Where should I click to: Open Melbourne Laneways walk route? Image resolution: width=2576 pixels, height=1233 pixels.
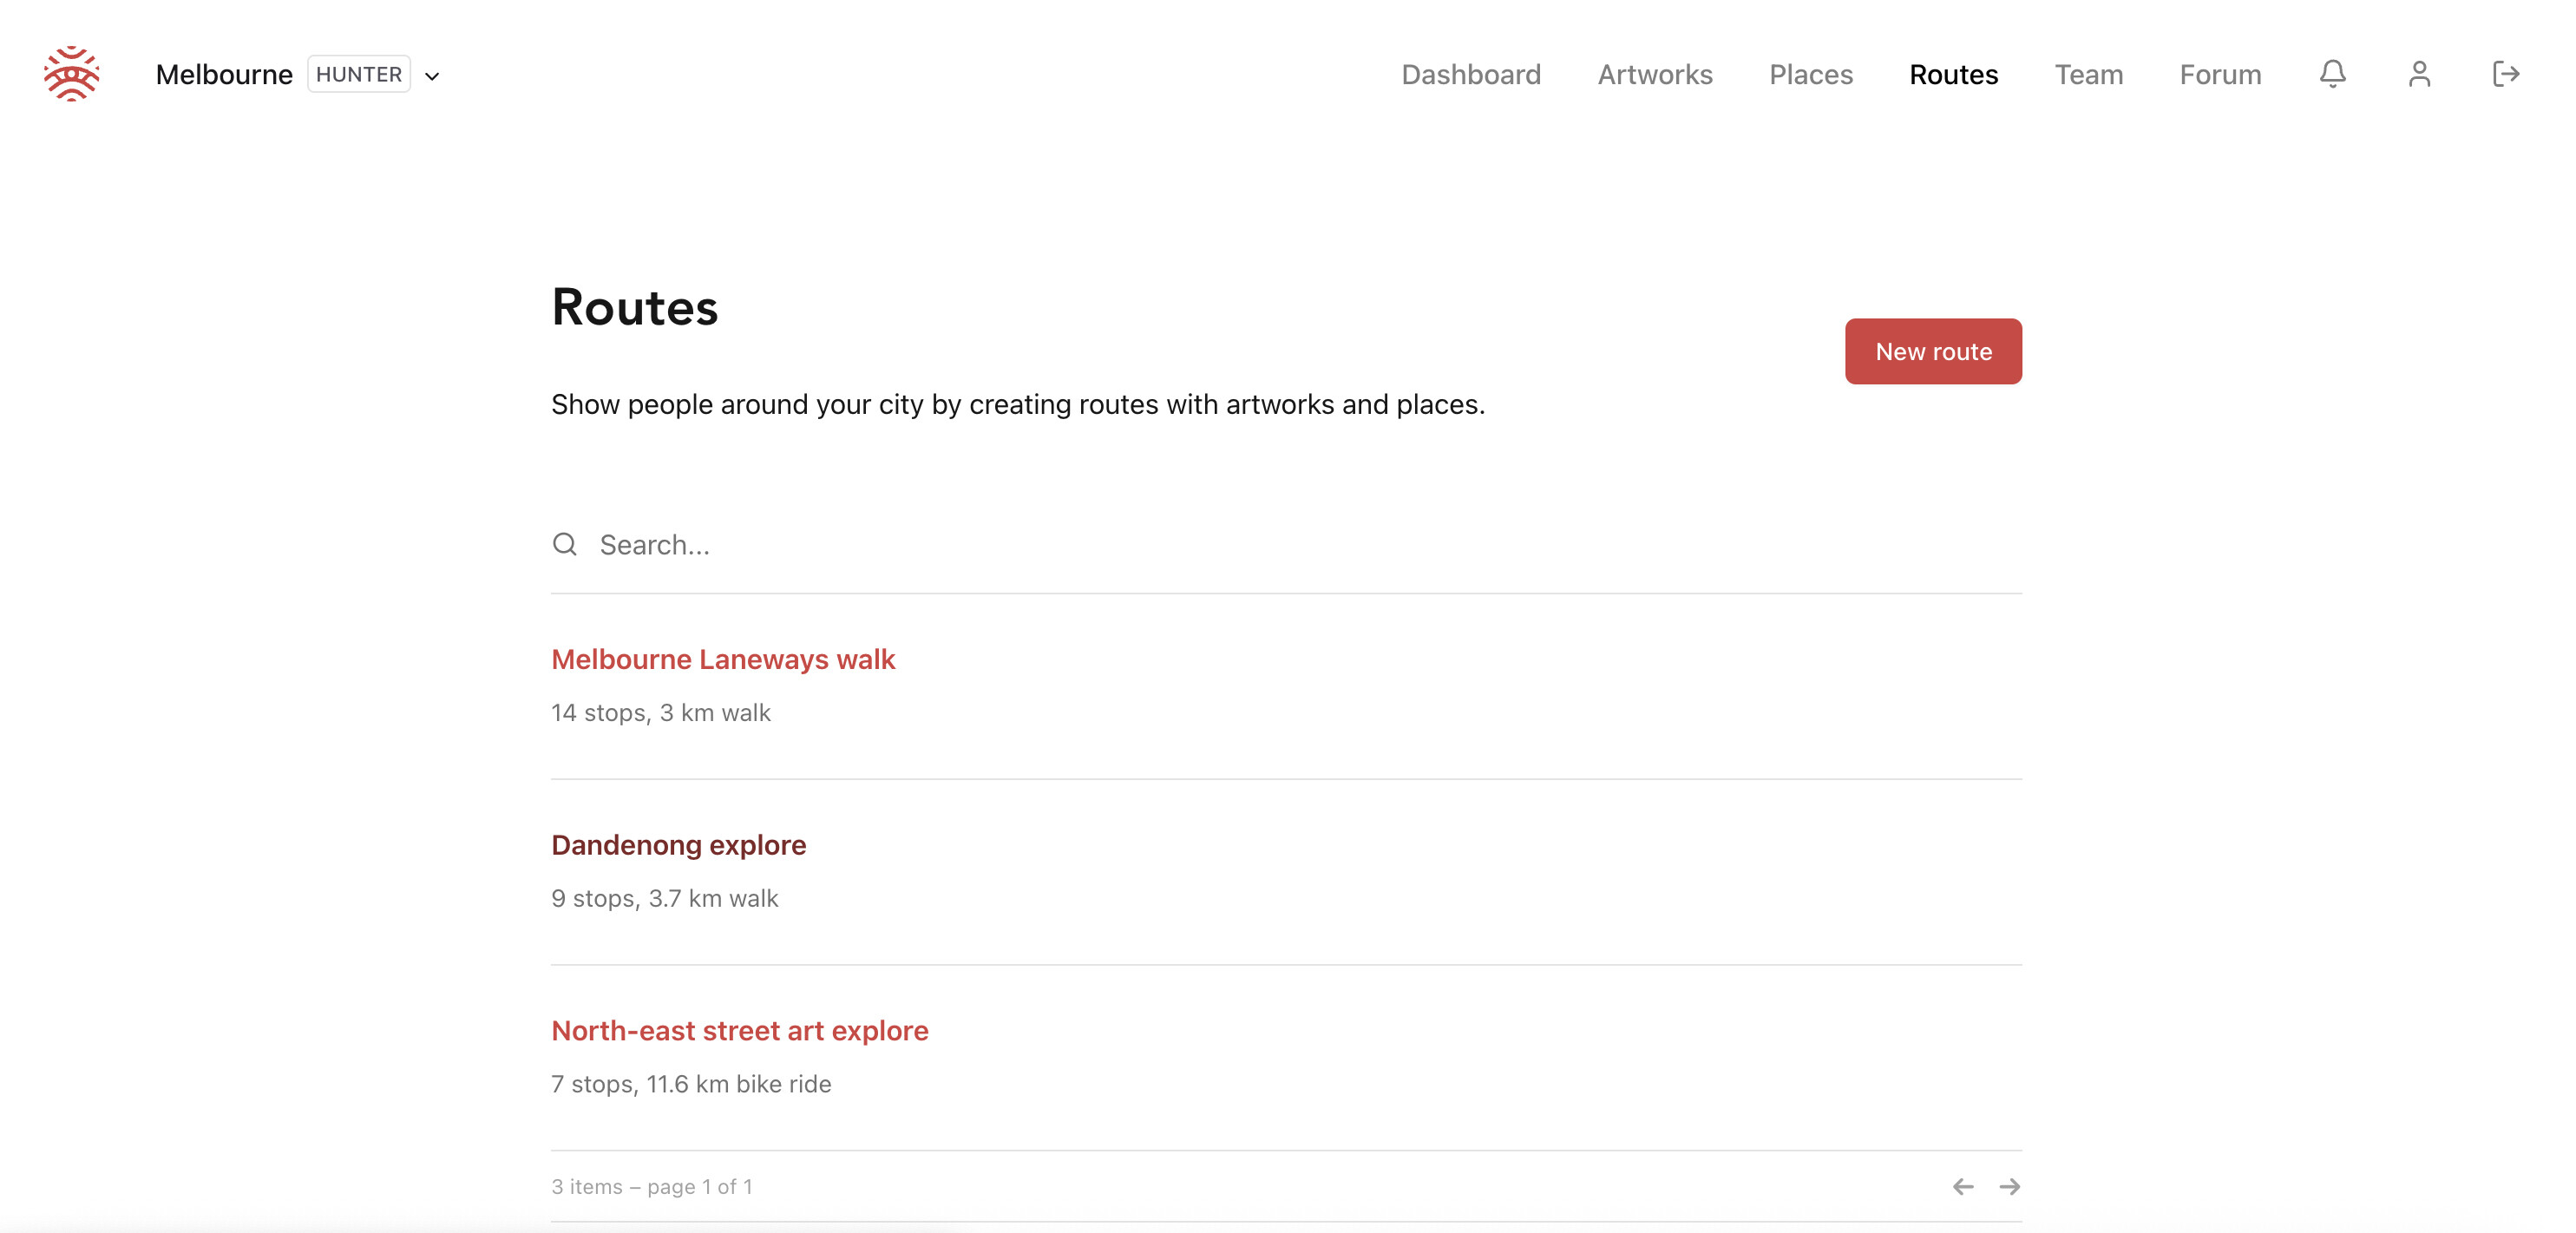coord(723,659)
